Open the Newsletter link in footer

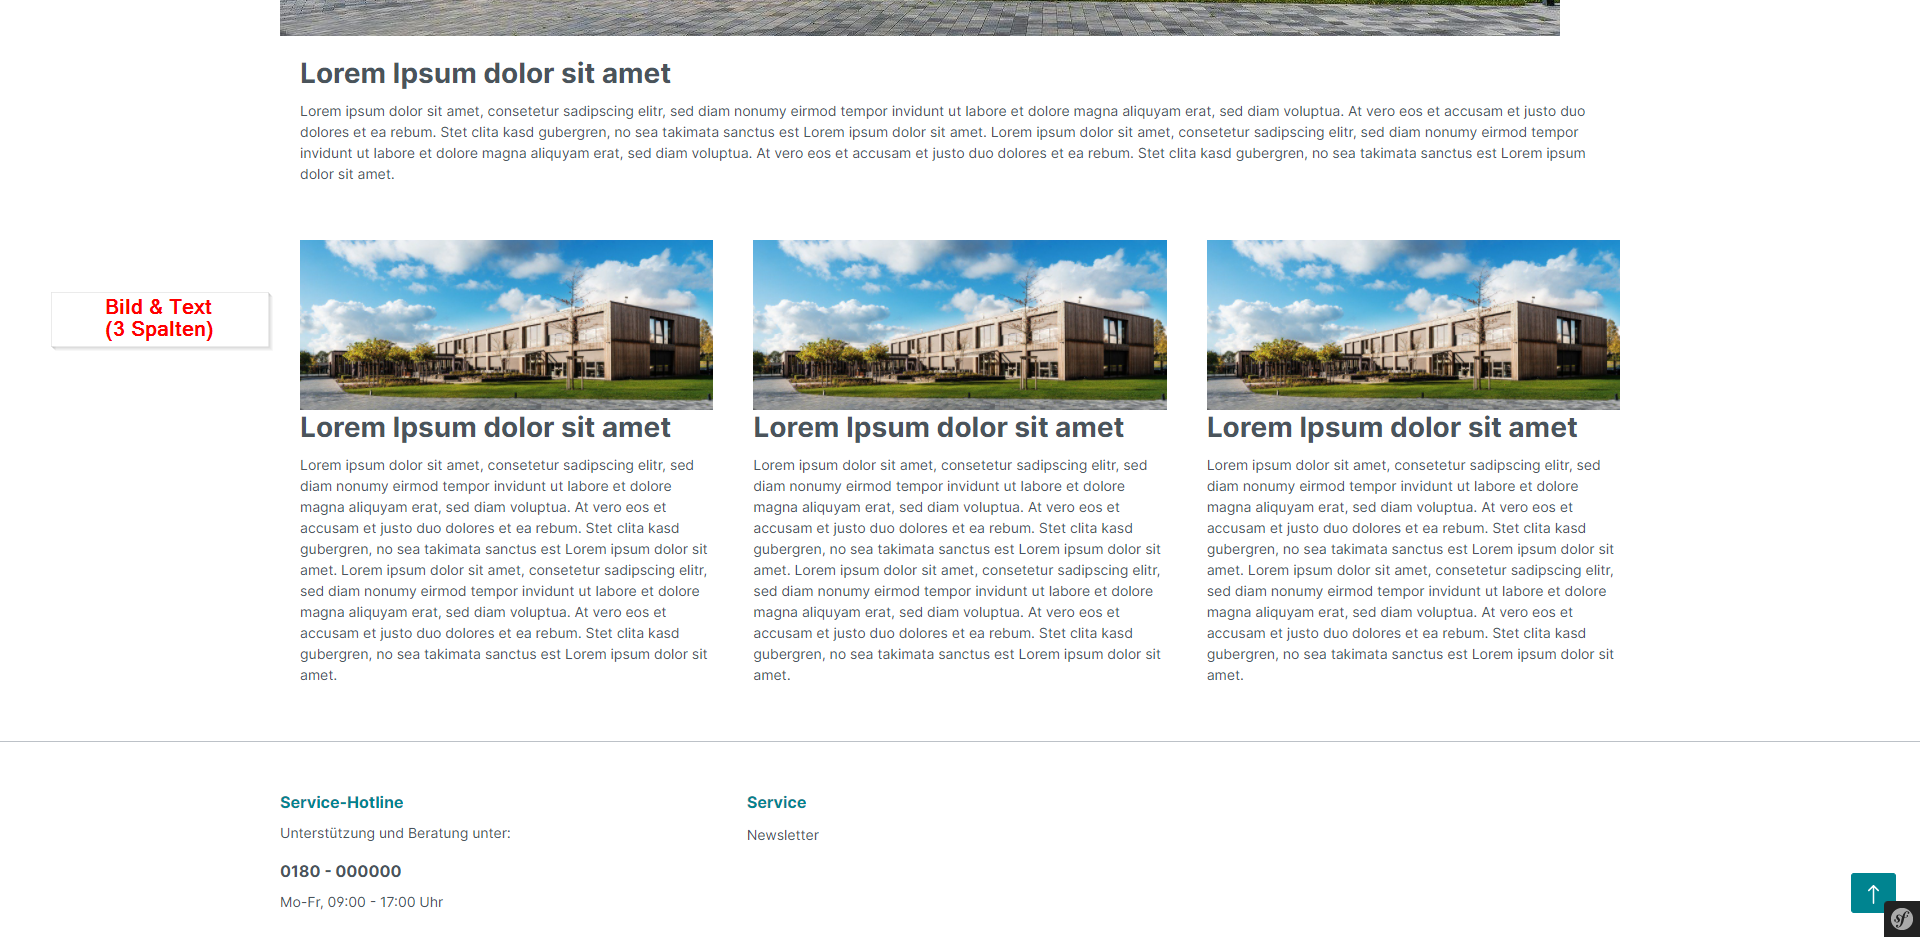click(782, 835)
